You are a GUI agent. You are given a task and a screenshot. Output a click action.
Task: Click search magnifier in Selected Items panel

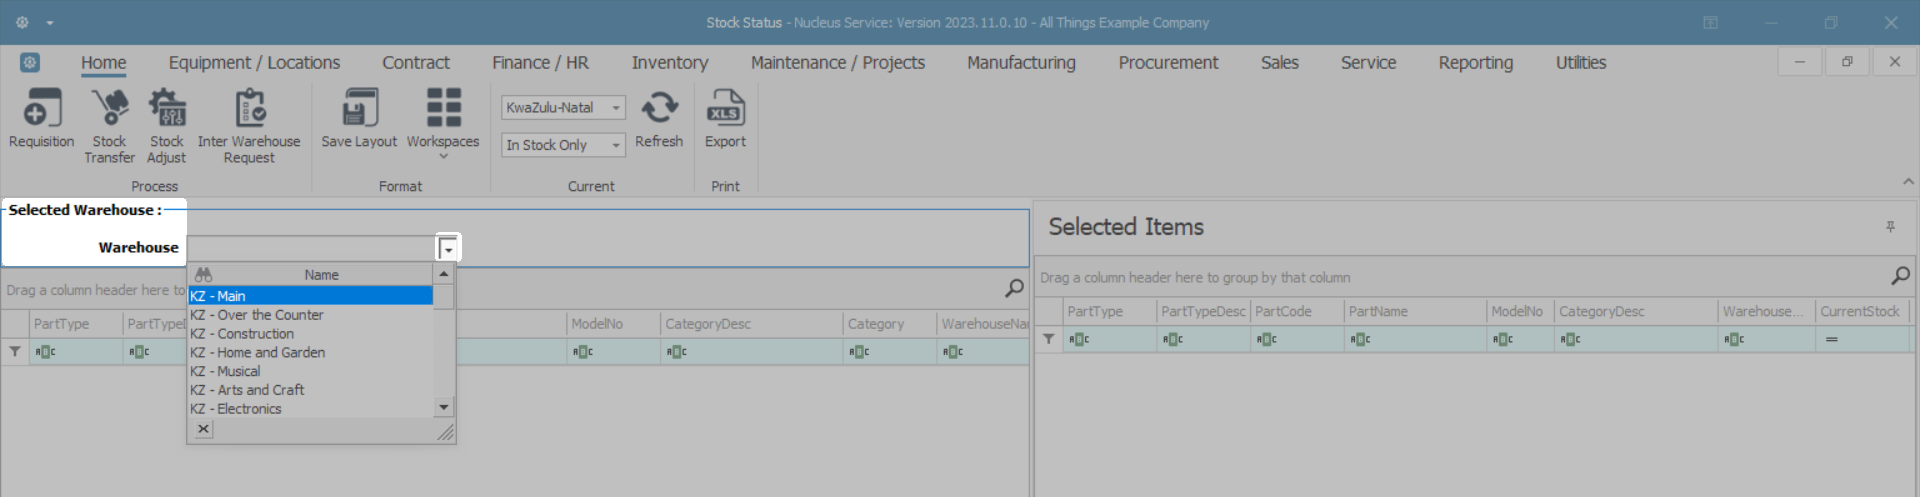click(x=1900, y=276)
